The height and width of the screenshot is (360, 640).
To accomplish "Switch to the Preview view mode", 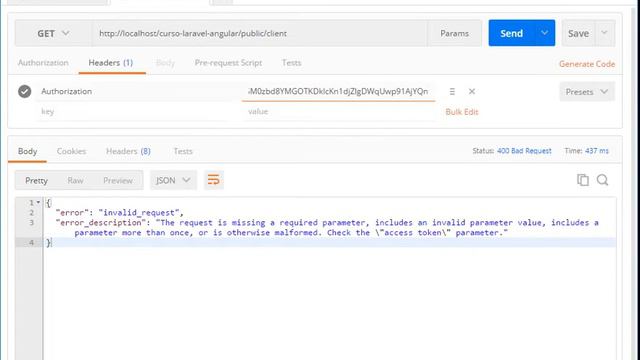I will [x=118, y=180].
